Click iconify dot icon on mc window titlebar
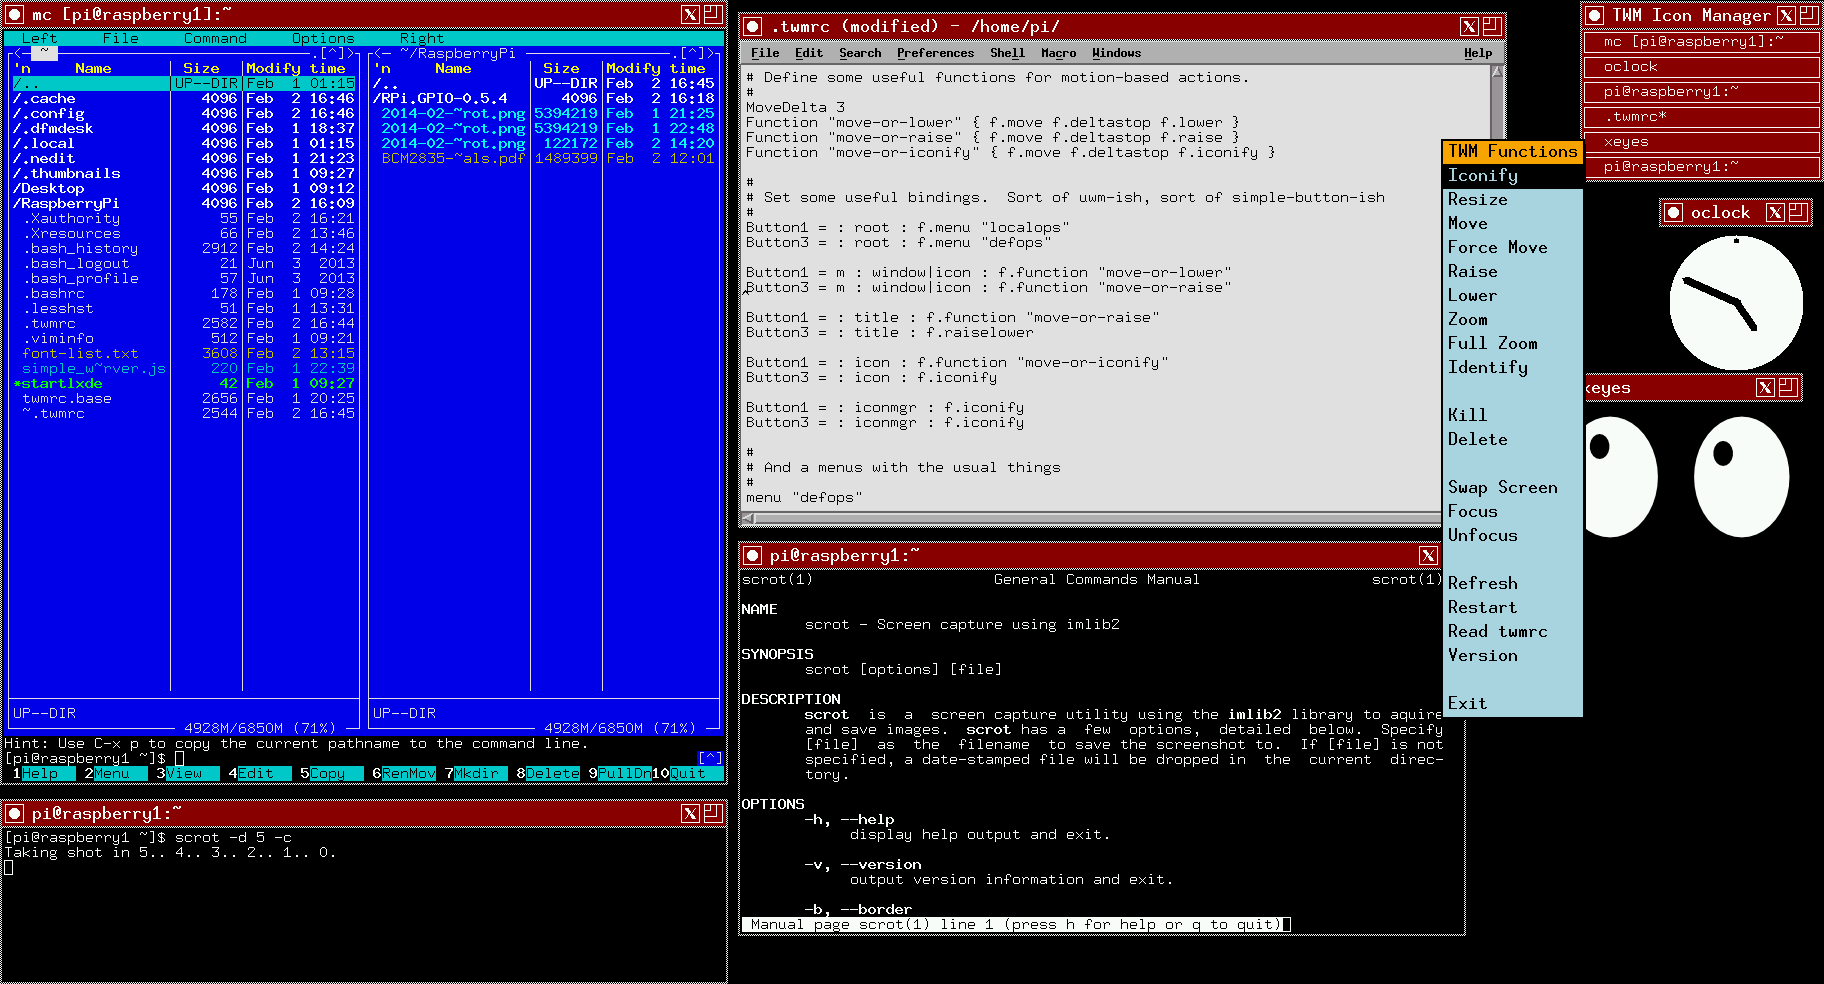The height and width of the screenshot is (984, 1824). tap(15, 14)
